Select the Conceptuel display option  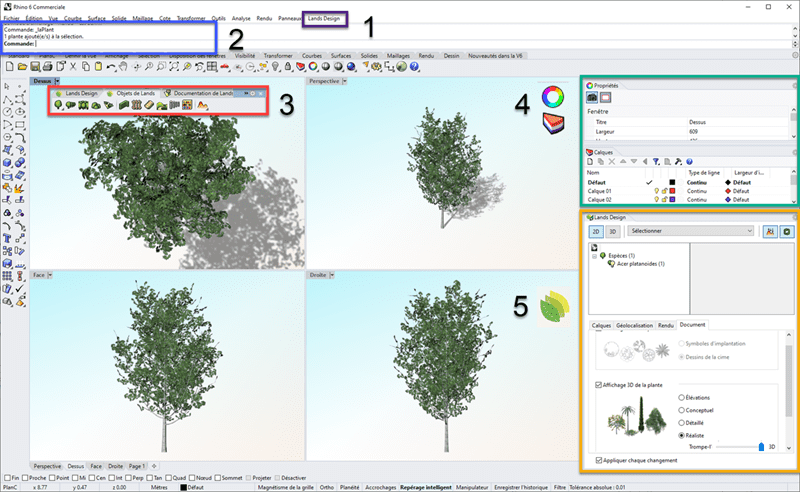(682, 409)
